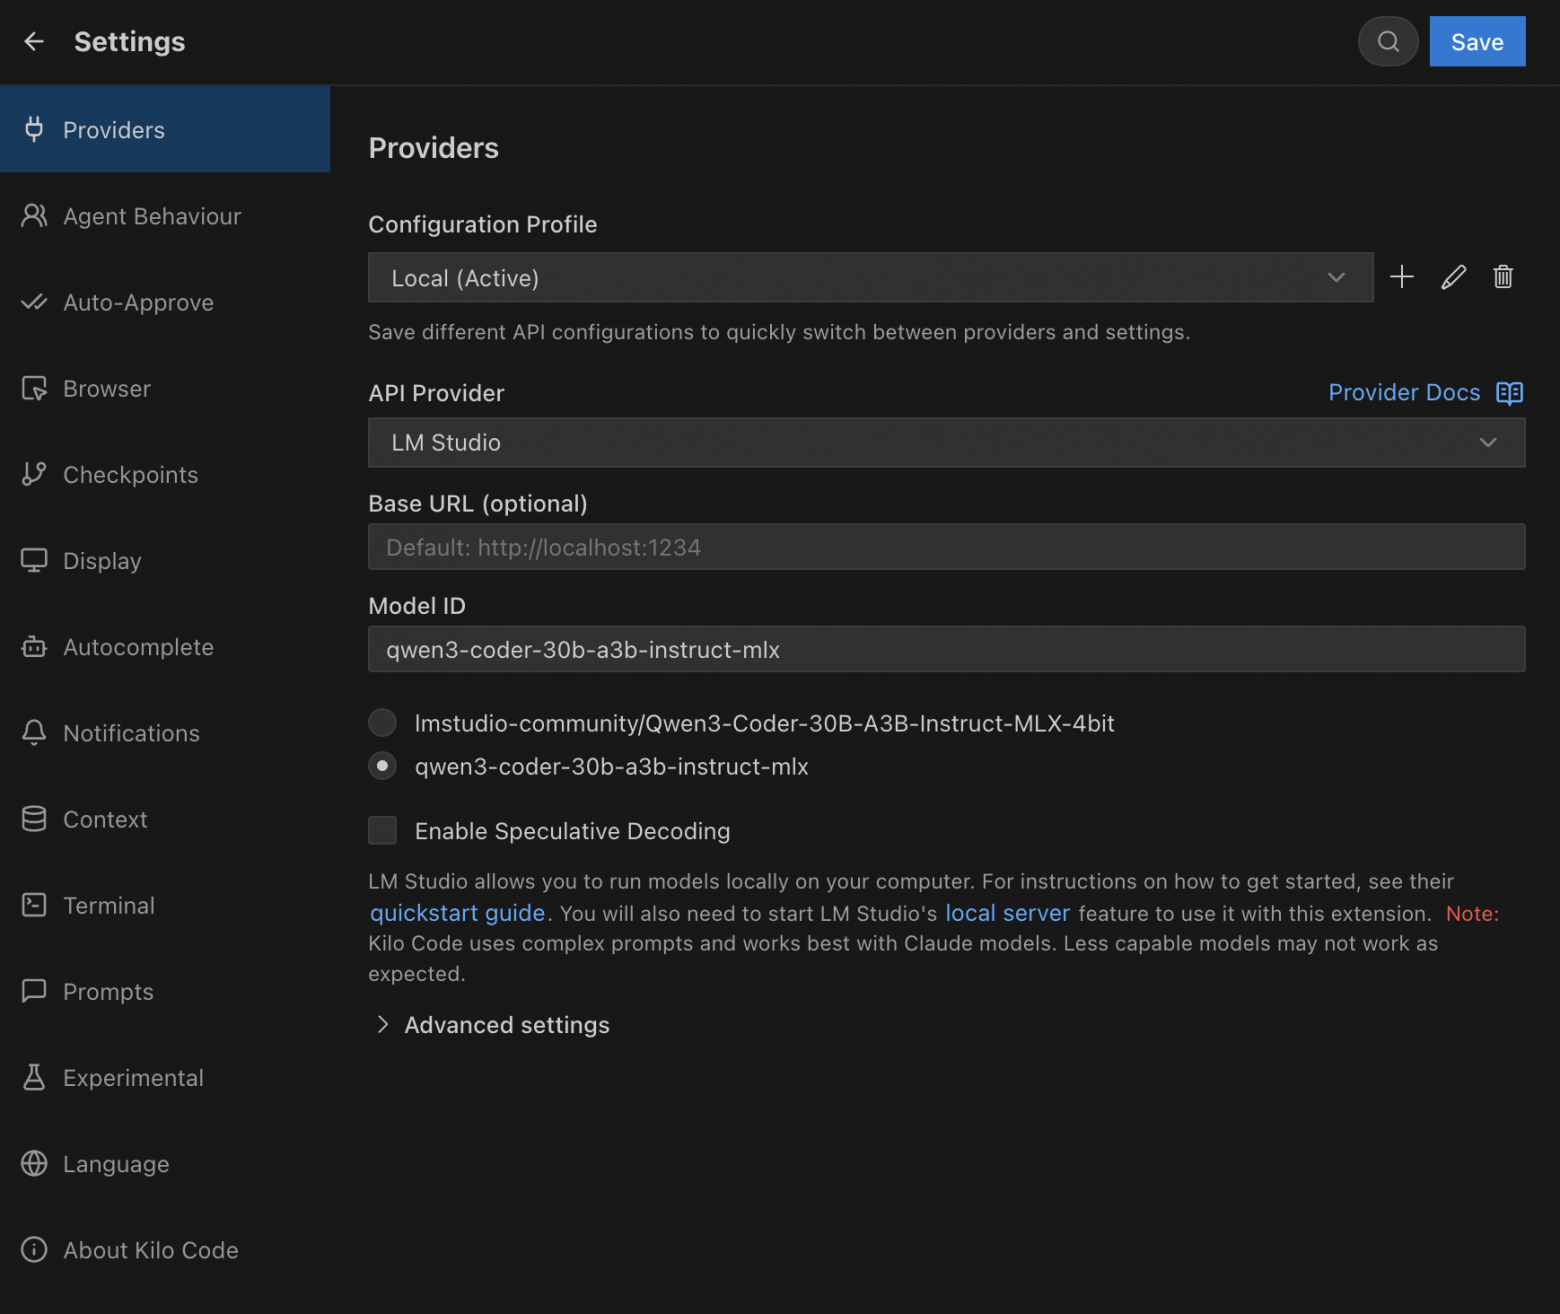Open the API Provider LM Studio dropdown
This screenshot has height=1314, width=1560.
tap(945, 442)
